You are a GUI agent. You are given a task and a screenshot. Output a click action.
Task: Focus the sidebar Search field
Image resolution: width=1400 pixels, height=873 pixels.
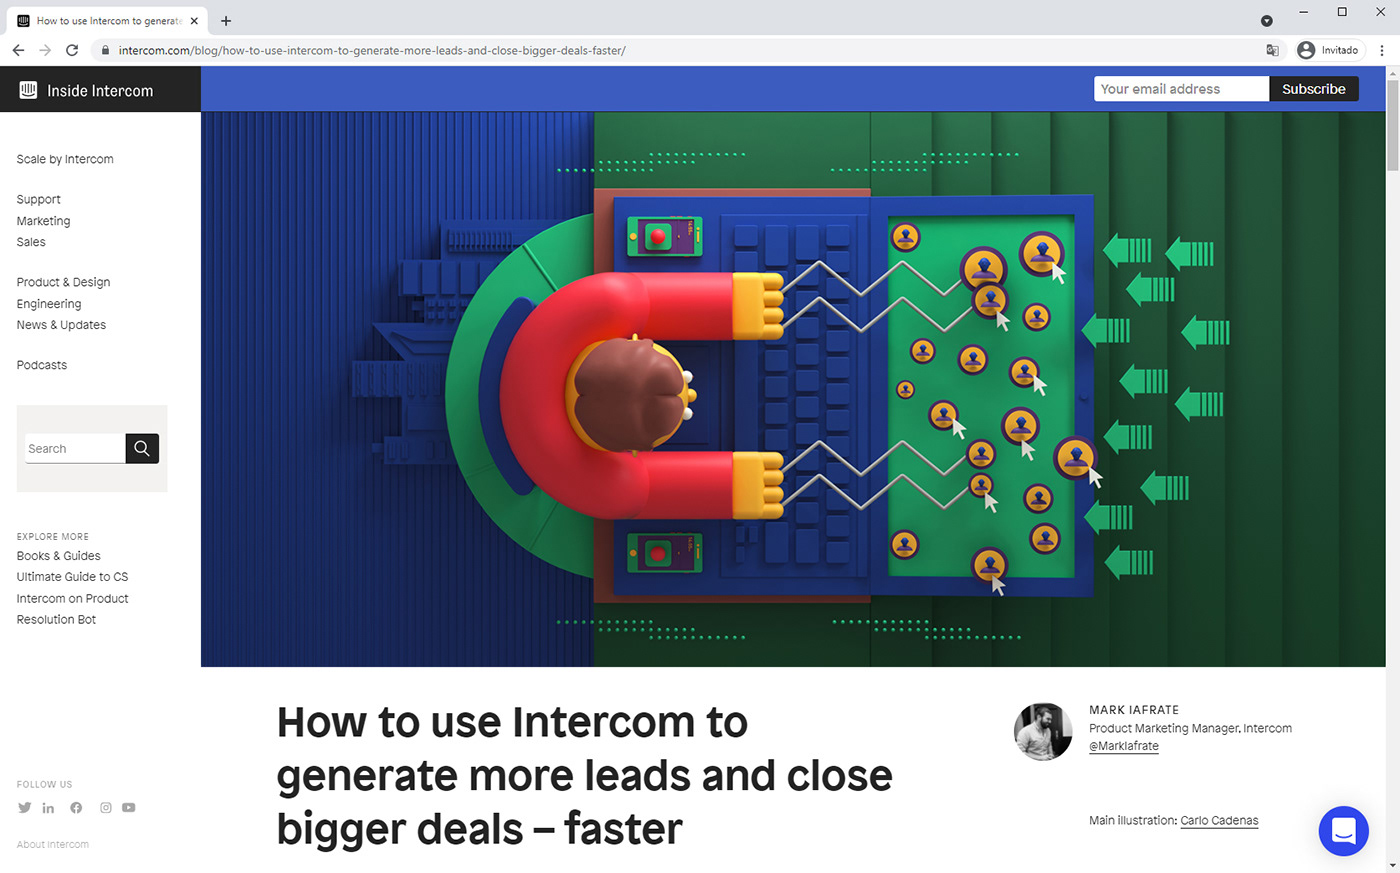point(75,448)
